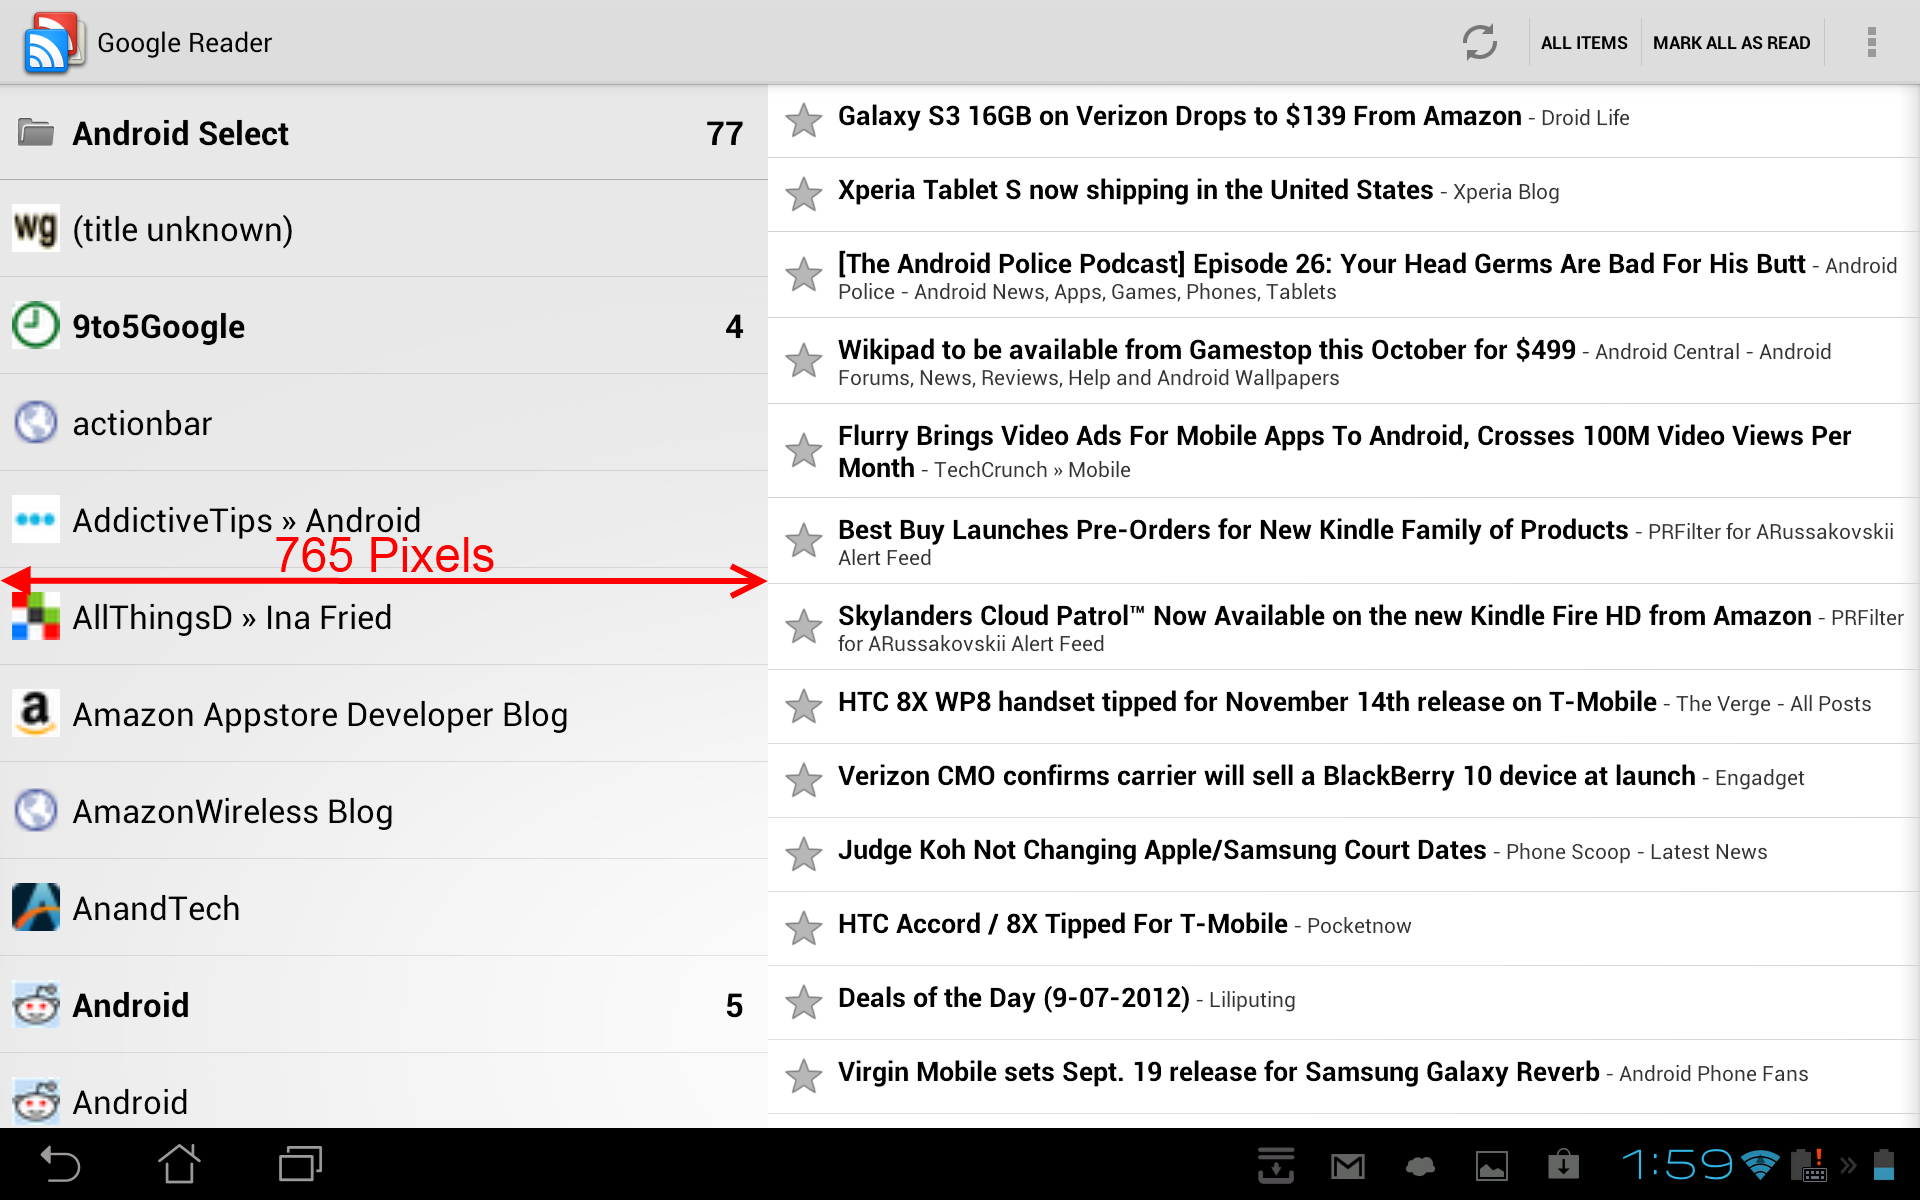Click the actionbar globe icon
This screenshot has width=1920, height=1200.
(x=36, y=422)
